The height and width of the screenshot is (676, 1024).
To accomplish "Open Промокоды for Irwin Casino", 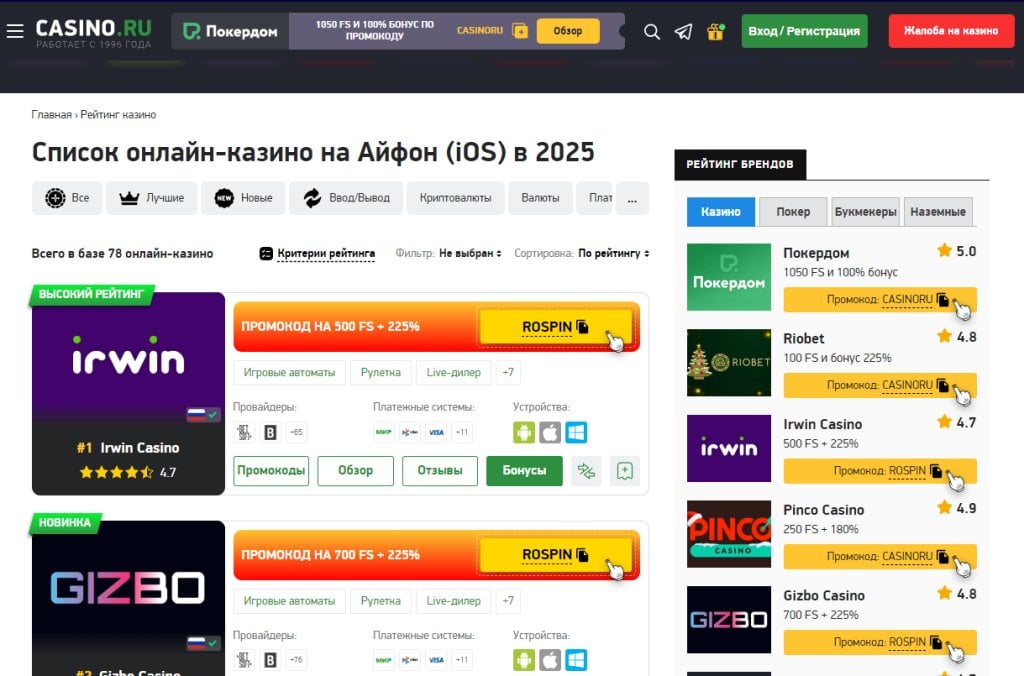I will tap(271, 471).
